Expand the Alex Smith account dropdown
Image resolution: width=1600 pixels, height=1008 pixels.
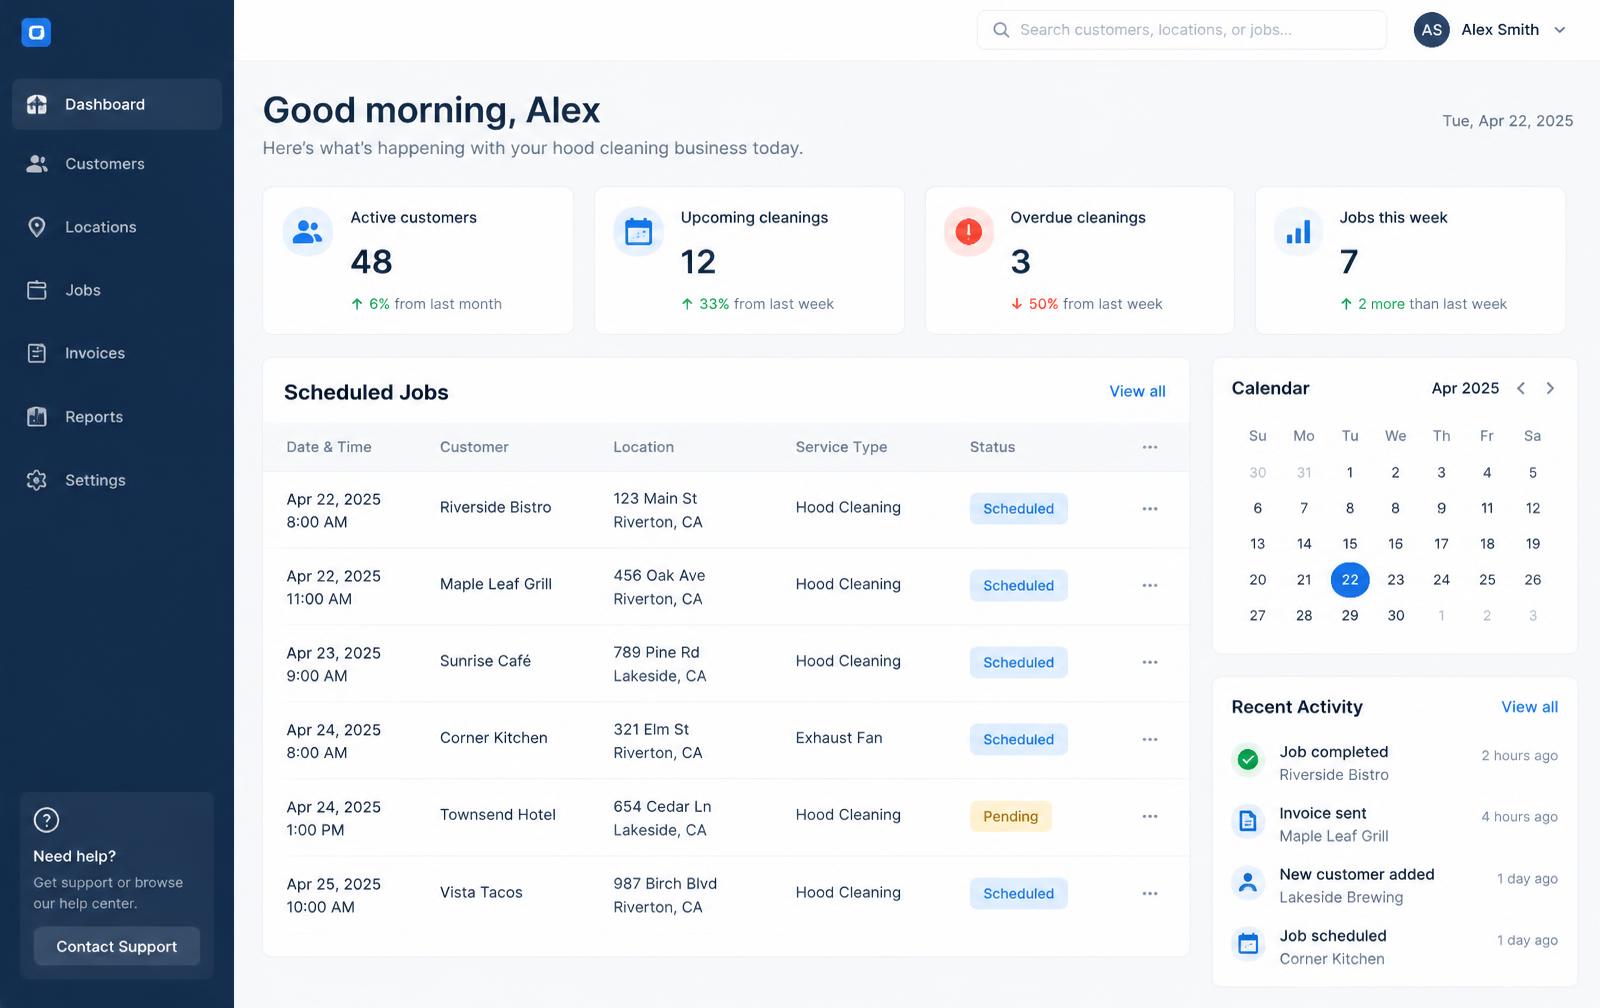(x=1560, y=30)
